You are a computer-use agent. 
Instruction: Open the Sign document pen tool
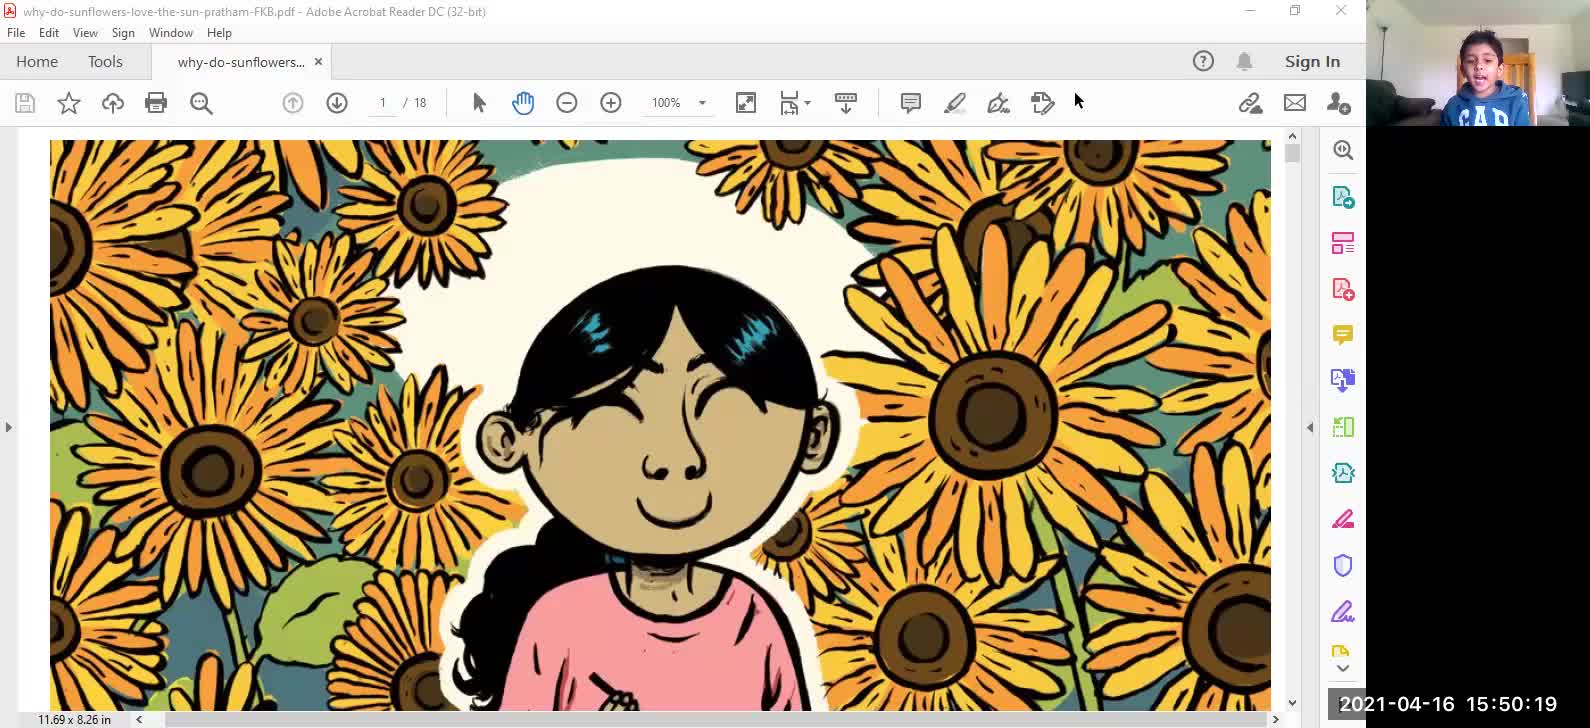point(998,103)
